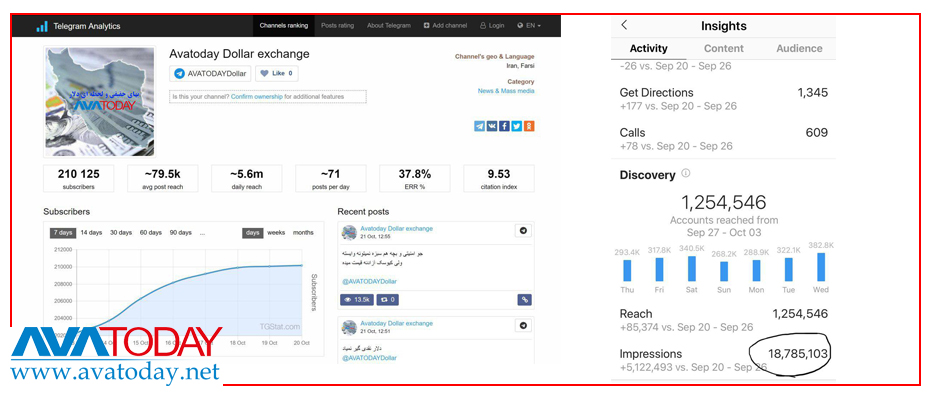Click @AVATODAYDollar in the 12:51 post
The width and height of the screenshot is (930, 399).
(x=370, y=357)
